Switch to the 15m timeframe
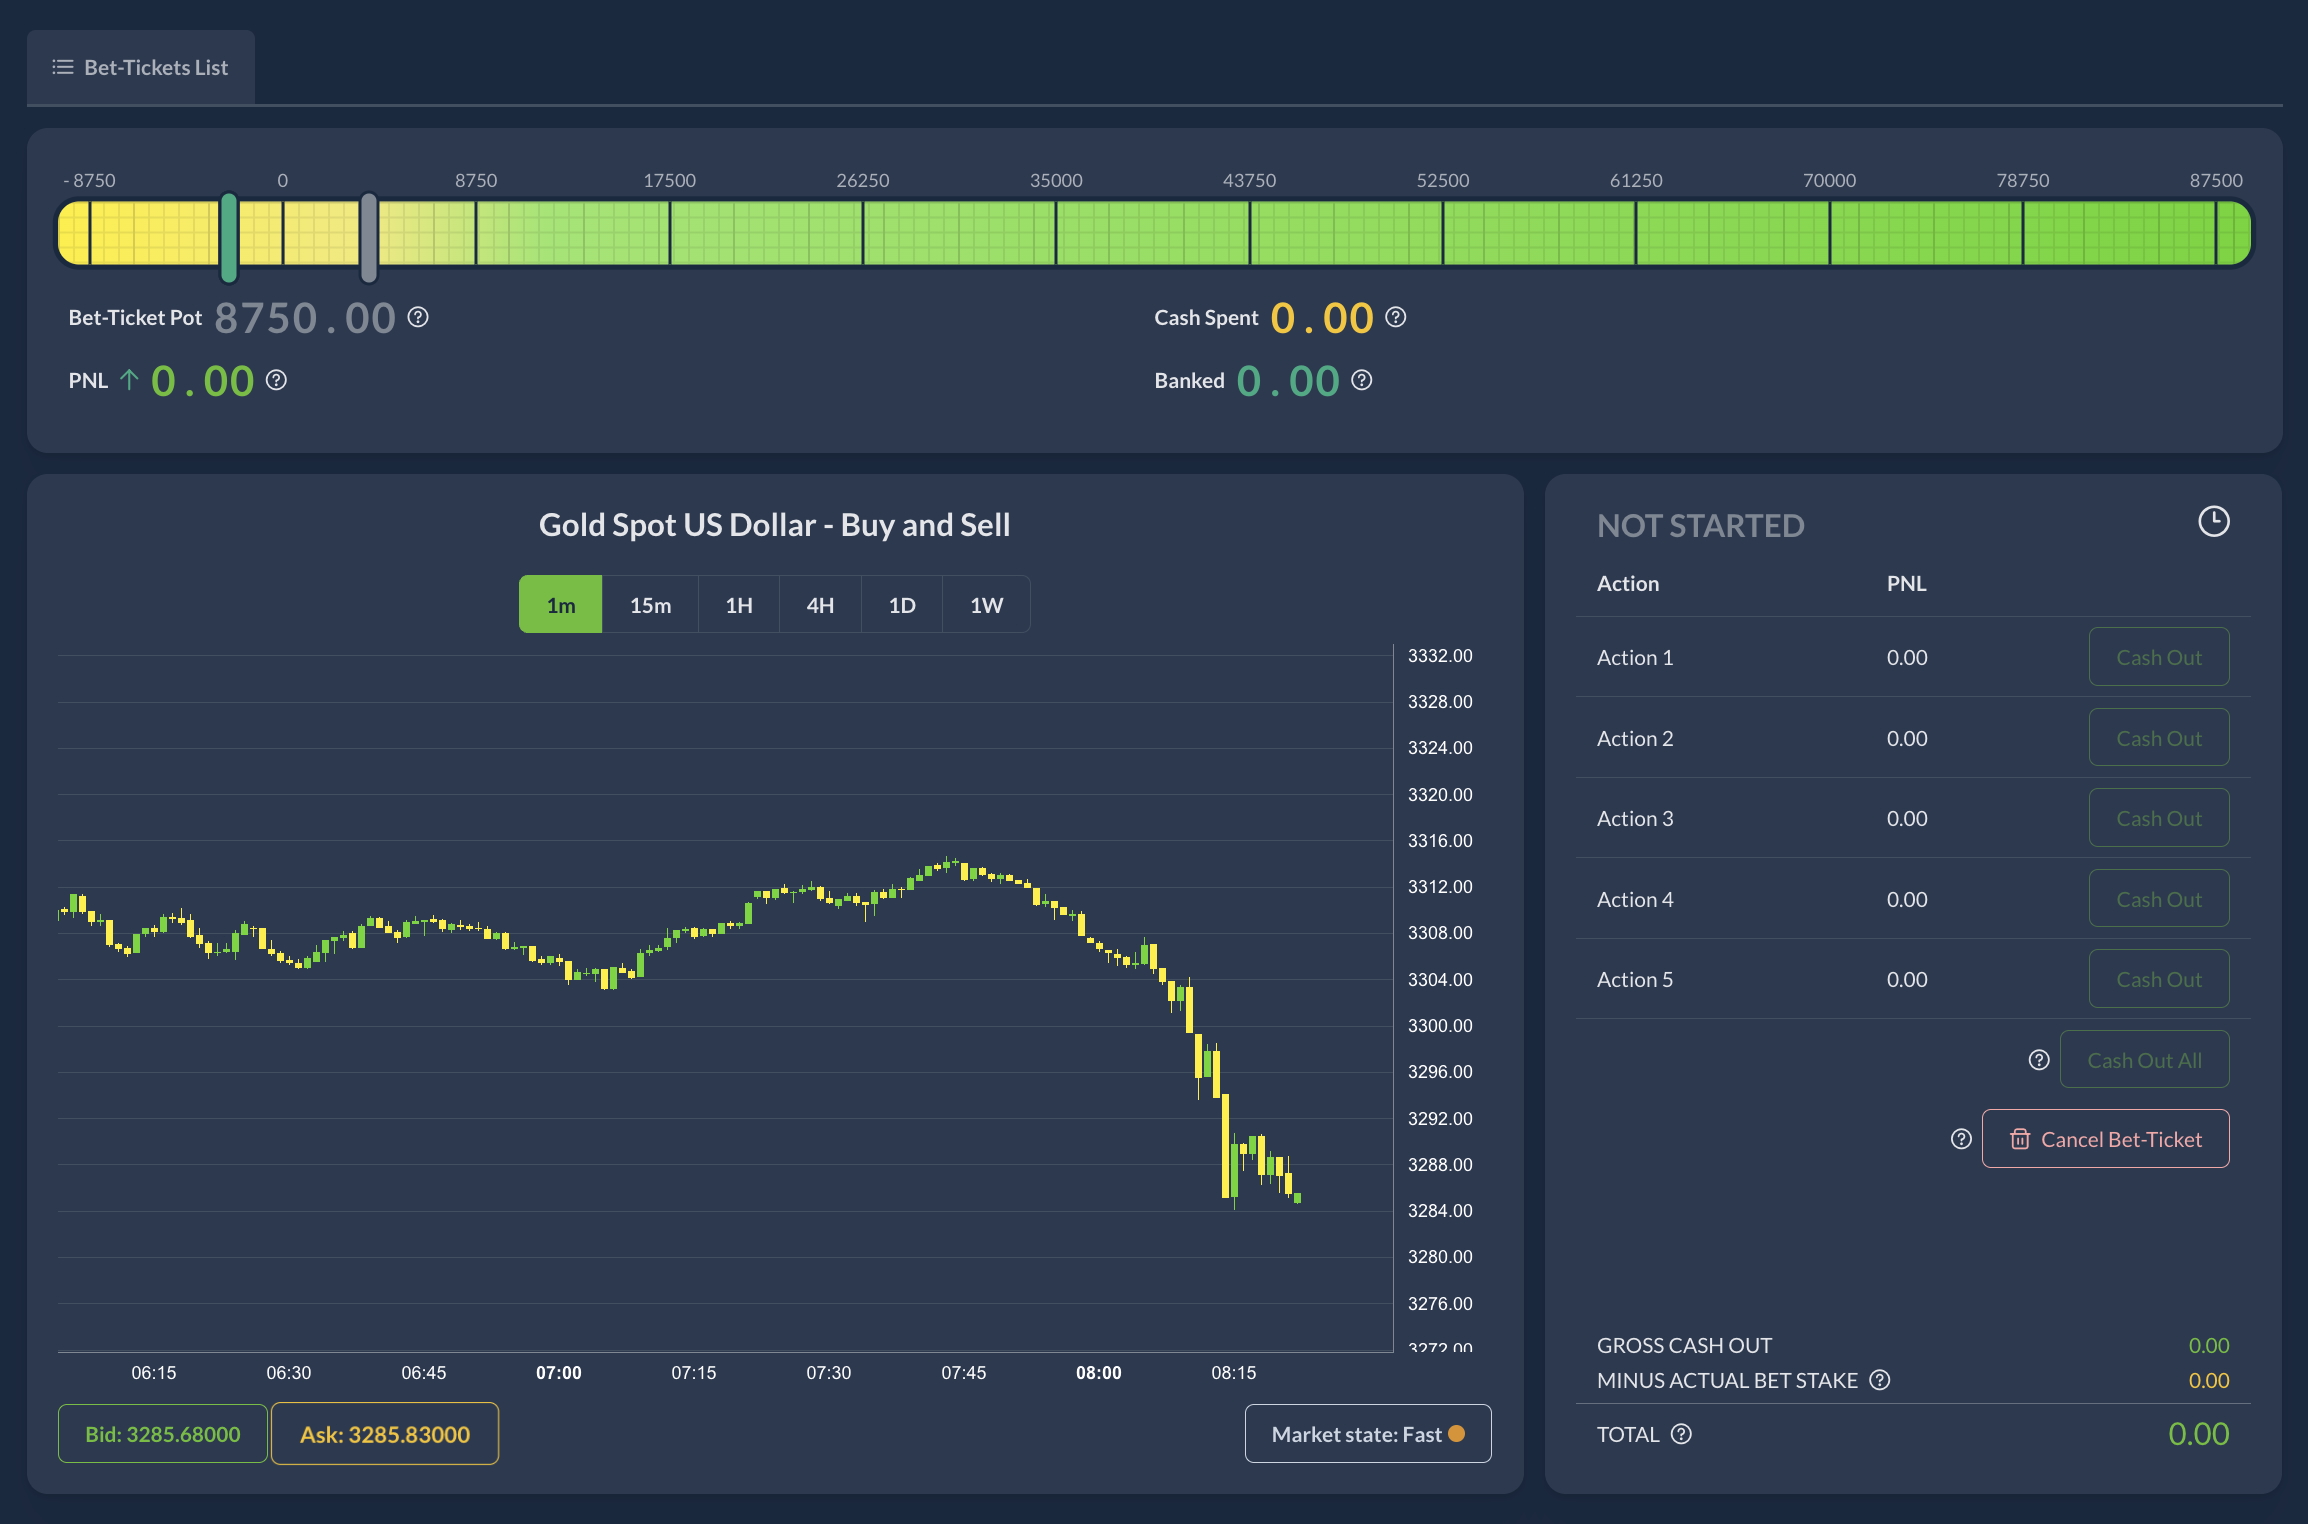 650,605
